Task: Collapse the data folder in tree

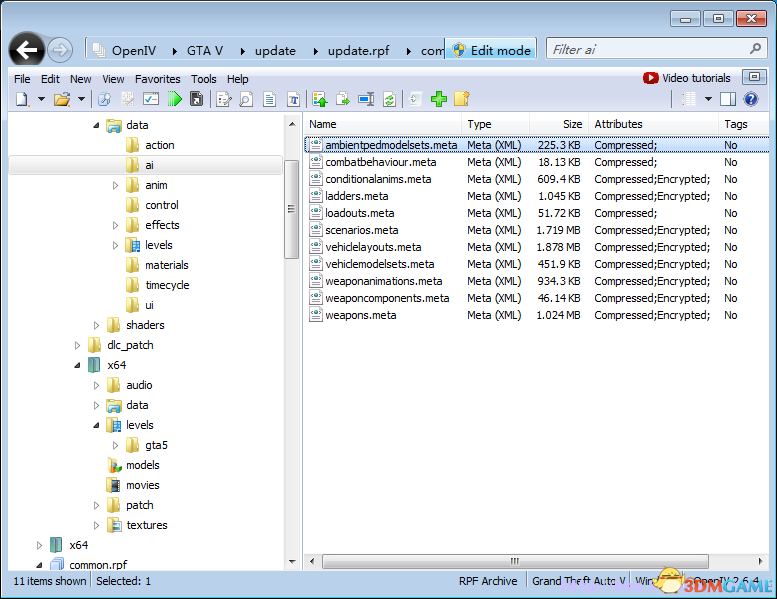Action: point(96,125)
